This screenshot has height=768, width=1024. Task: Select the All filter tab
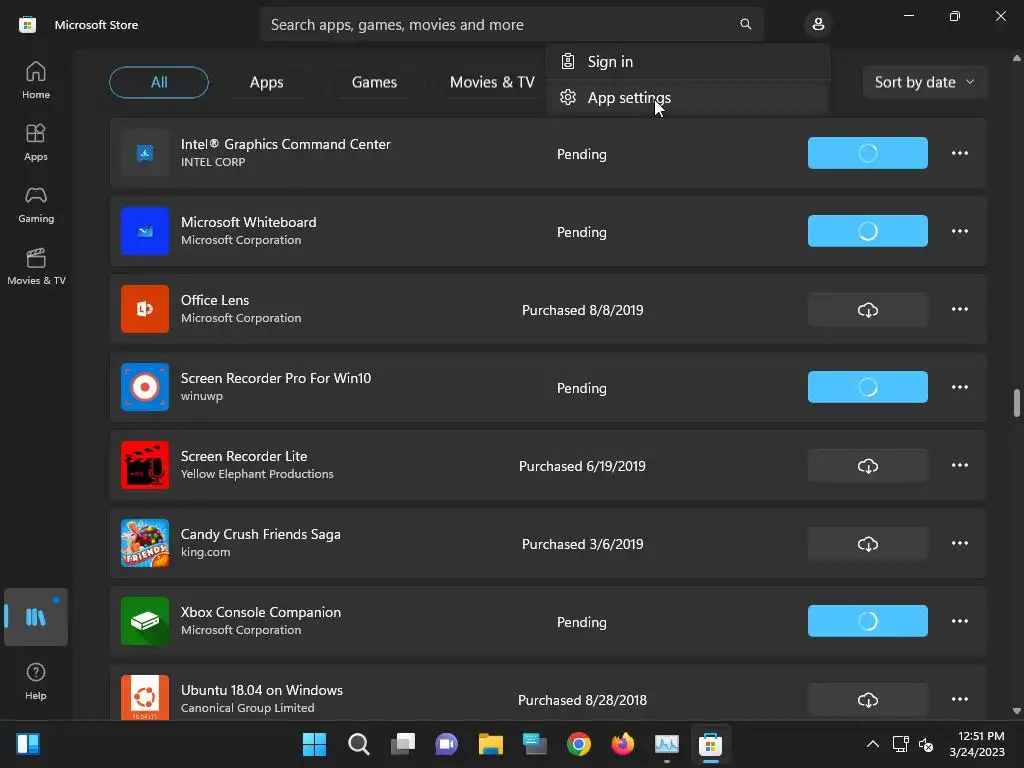pyautogui.click(x=159, y=82)
